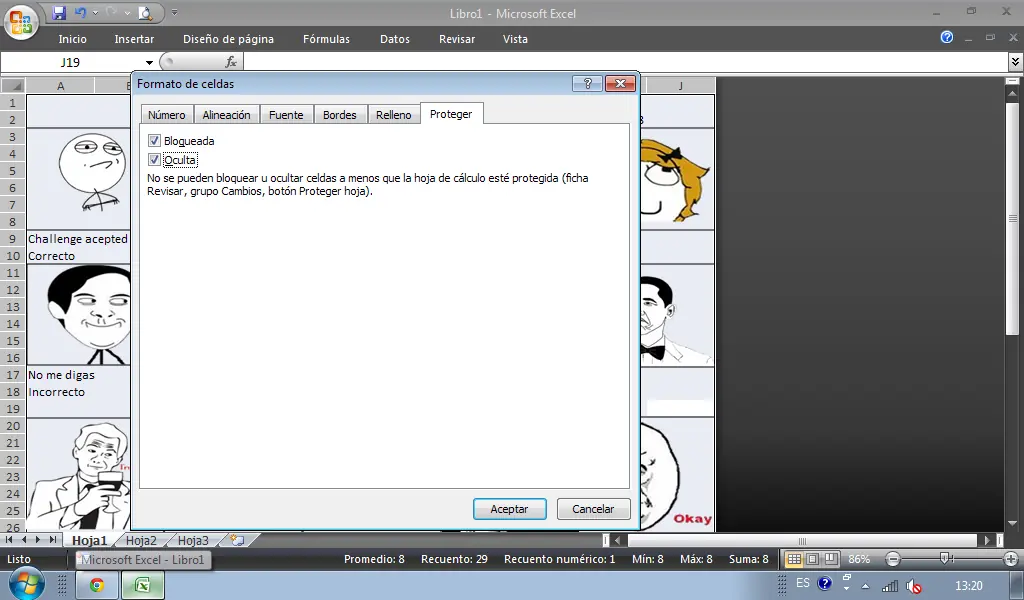Click the Print Preview icon

click(x=146, y=12)
